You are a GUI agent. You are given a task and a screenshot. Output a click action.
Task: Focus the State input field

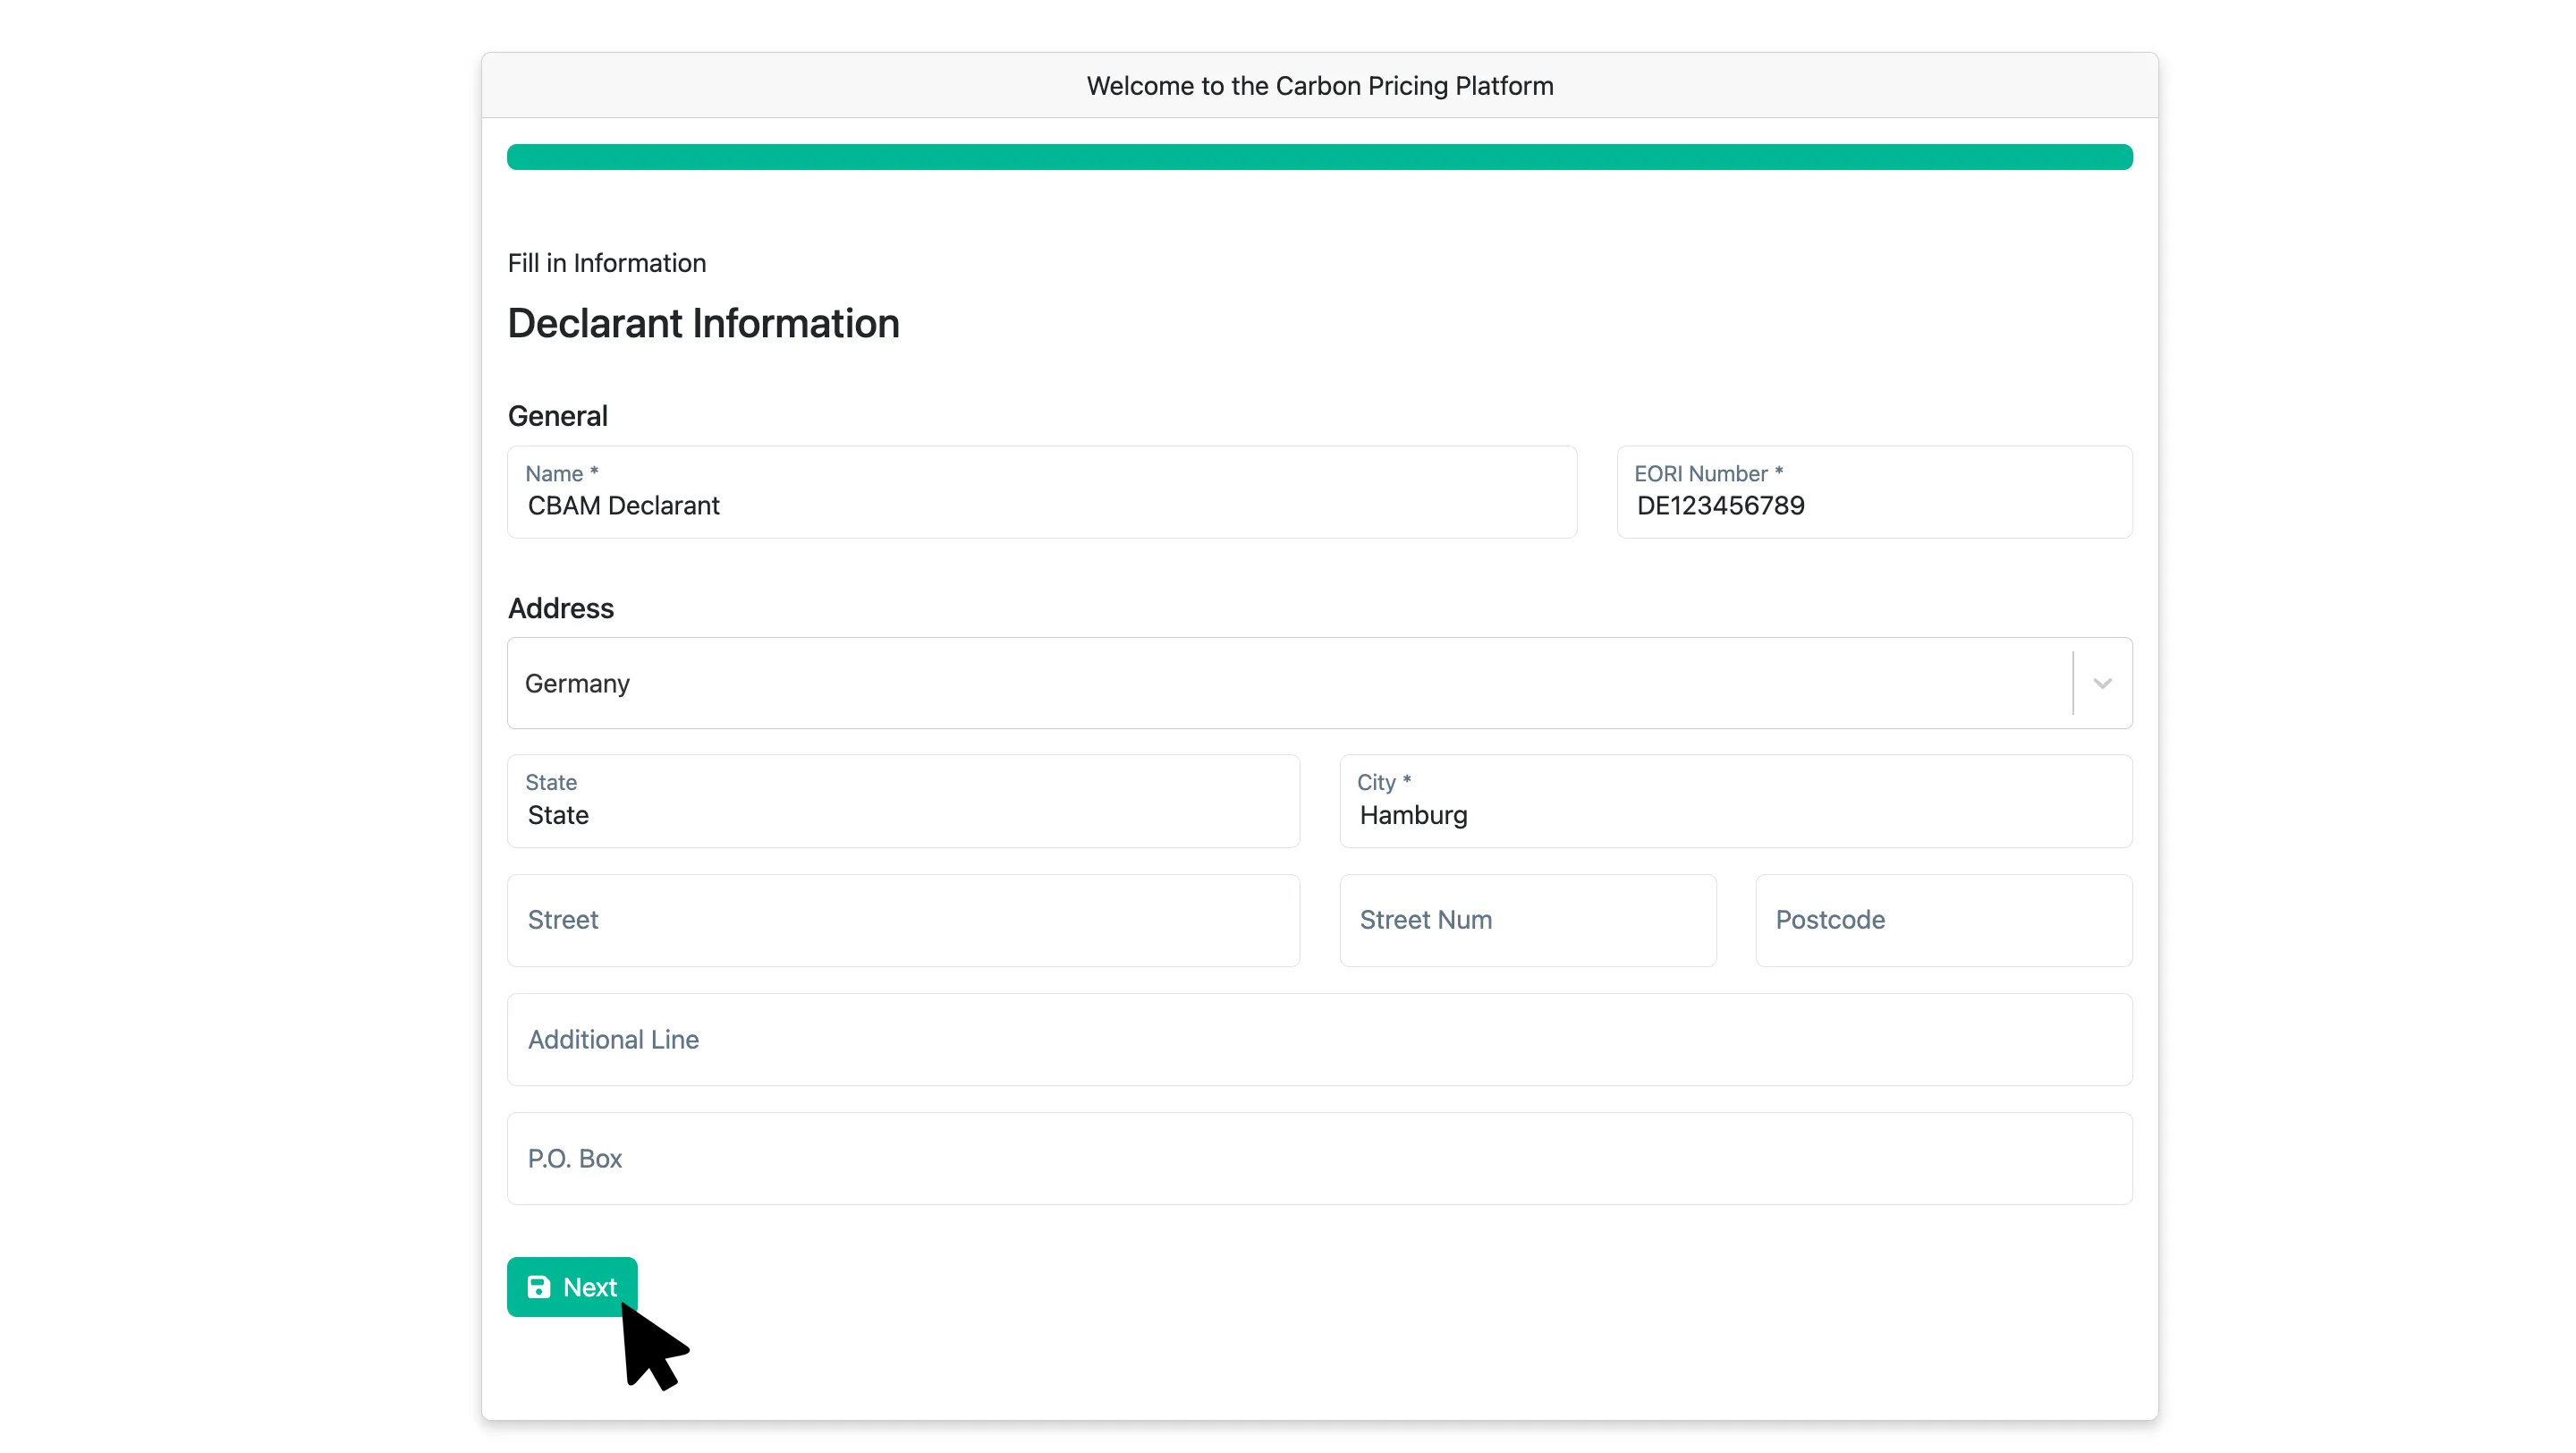(x=903, y=801)
